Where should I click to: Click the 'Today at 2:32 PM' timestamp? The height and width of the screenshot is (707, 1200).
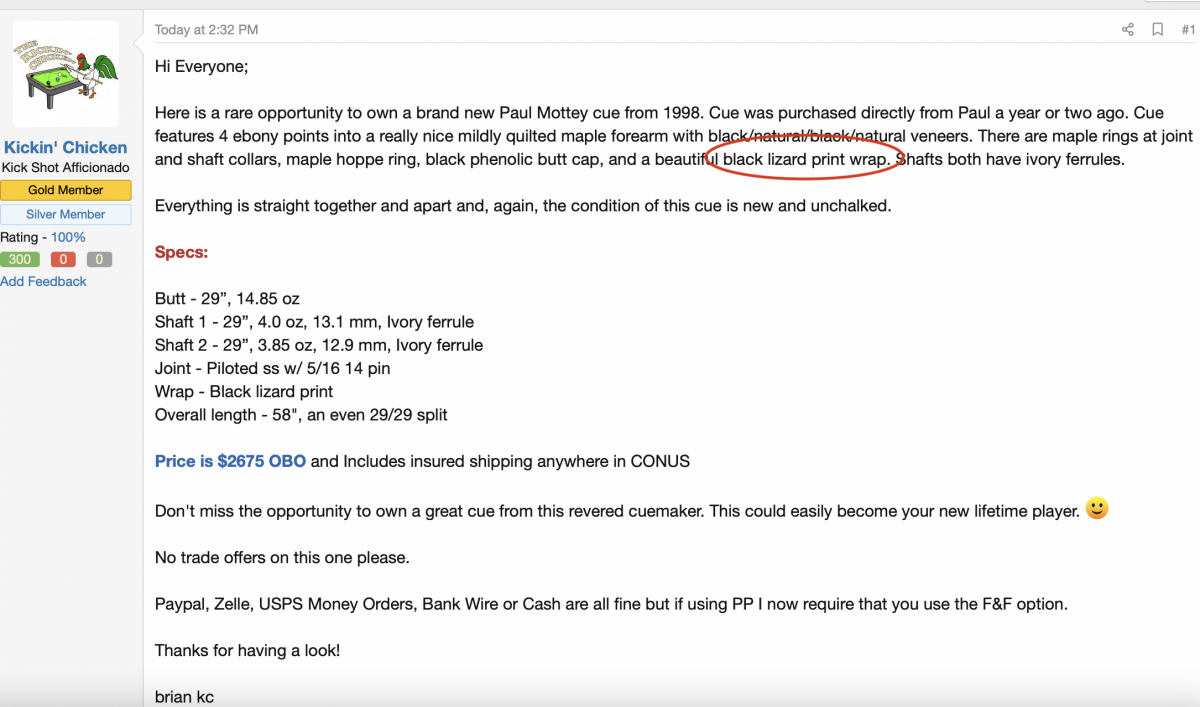tap(206, 30)
